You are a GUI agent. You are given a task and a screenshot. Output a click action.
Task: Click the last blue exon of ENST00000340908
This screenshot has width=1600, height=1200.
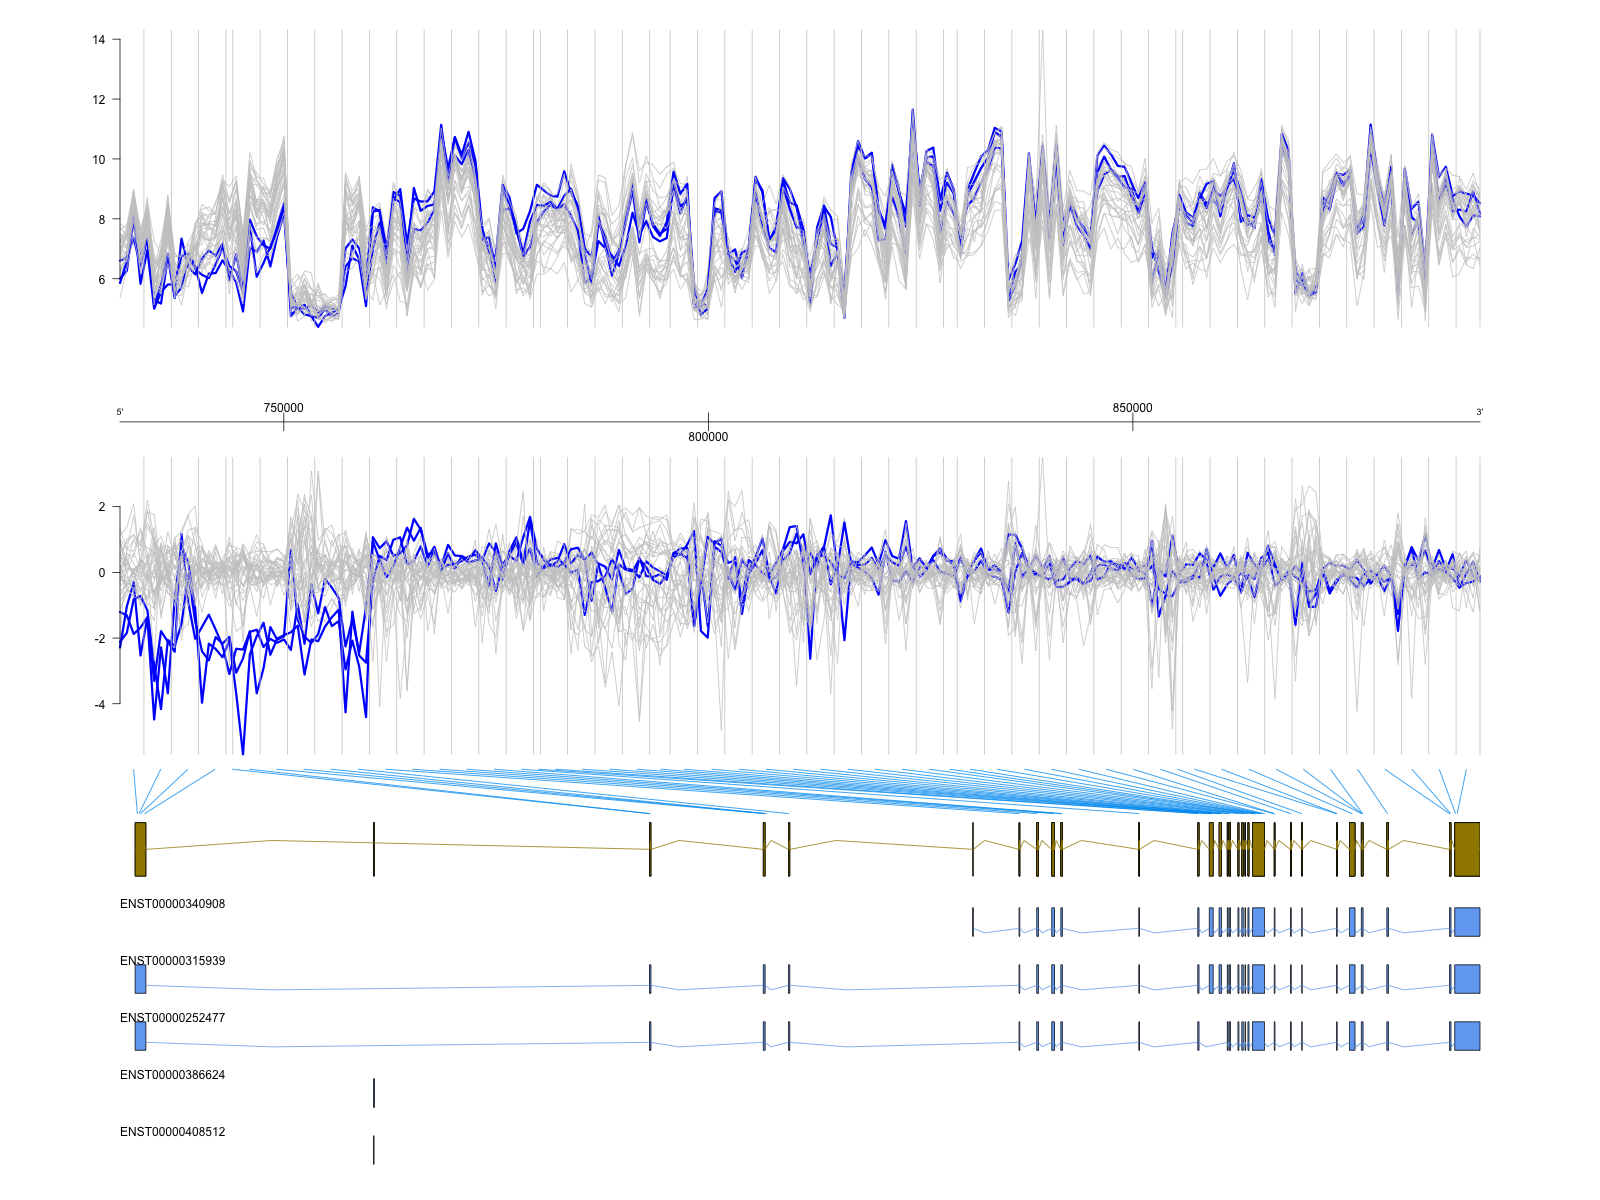(1467, 922)
